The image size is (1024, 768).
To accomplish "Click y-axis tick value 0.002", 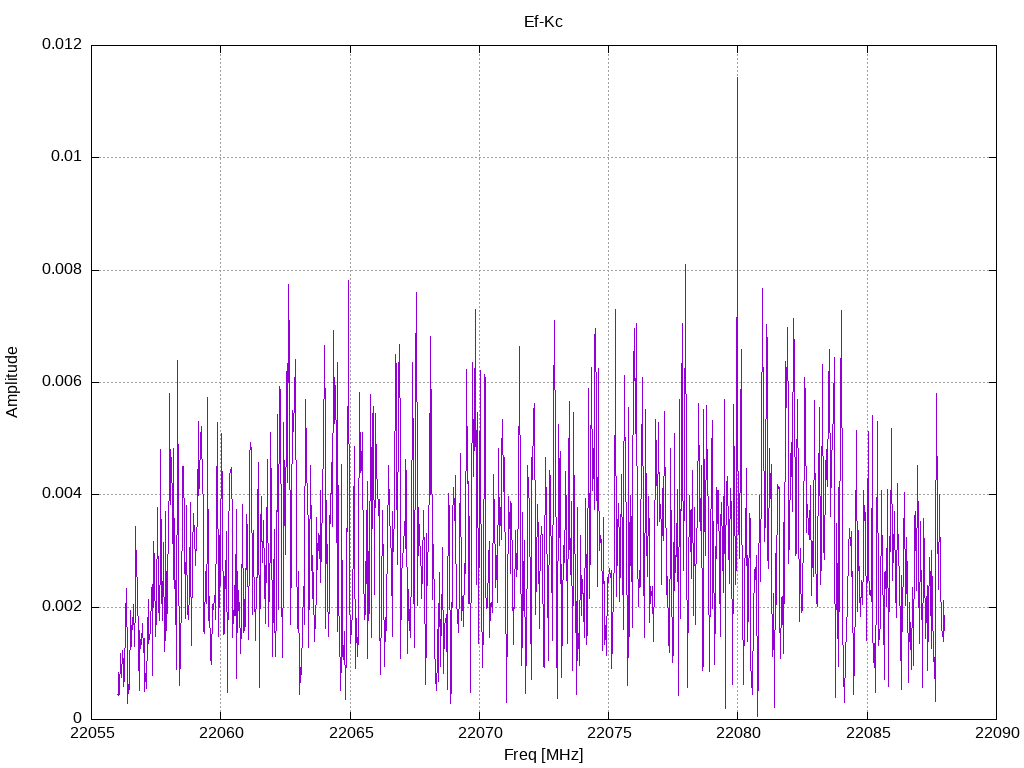I will [x=62, y=607].
